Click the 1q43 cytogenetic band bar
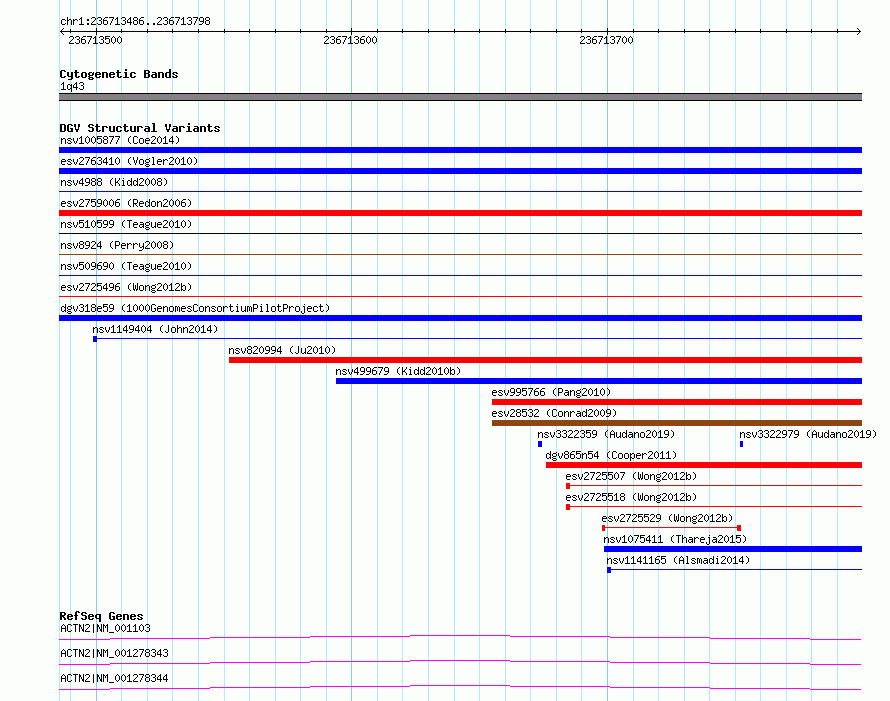The image size is (890, 701). pyautogui.click(x=460, y=97)
